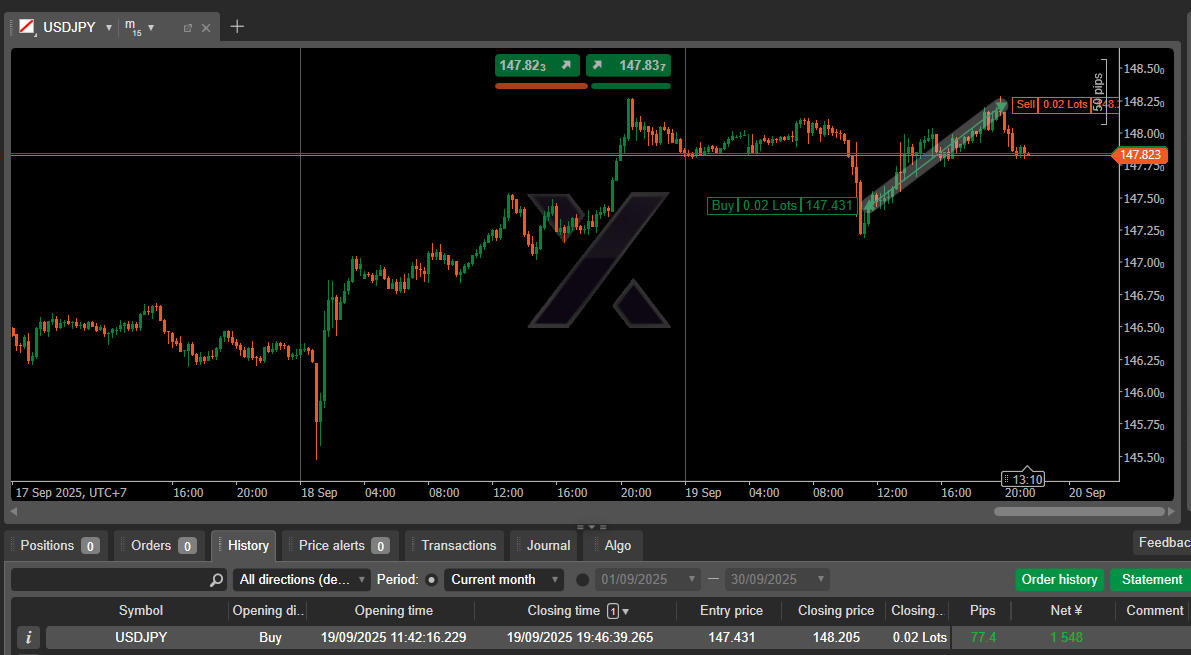Open the Statement report
This screenshot has height=655, width=1191.
(x=1151, y=579)
